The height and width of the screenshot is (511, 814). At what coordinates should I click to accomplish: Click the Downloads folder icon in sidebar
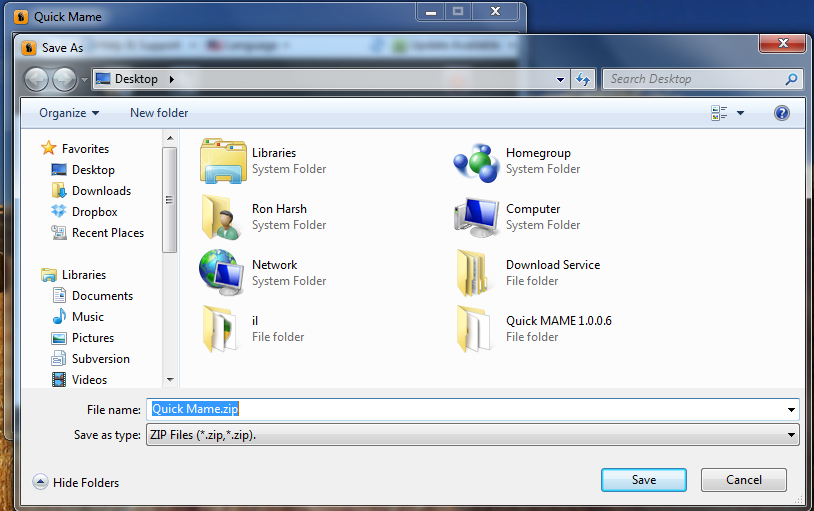coord(59,191)
